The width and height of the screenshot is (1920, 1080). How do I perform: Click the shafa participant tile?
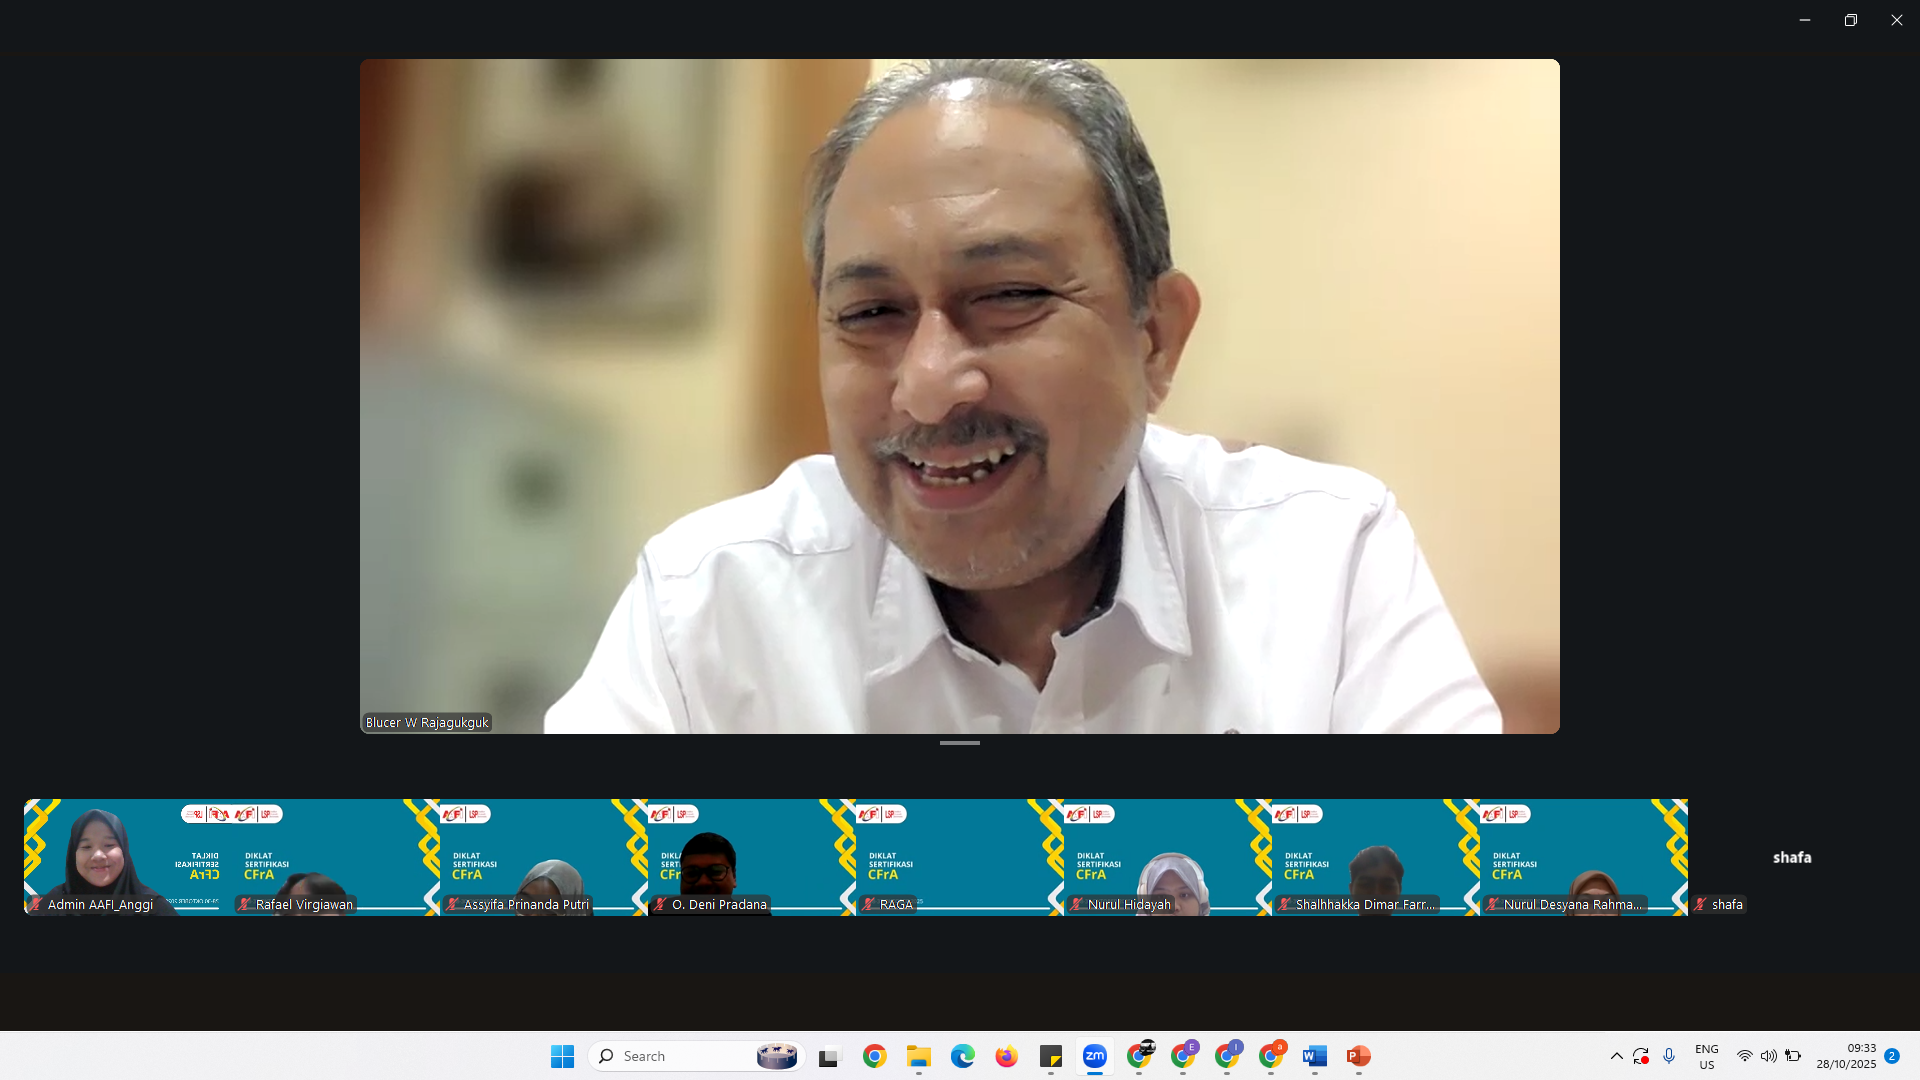[x=1791, y=857]
